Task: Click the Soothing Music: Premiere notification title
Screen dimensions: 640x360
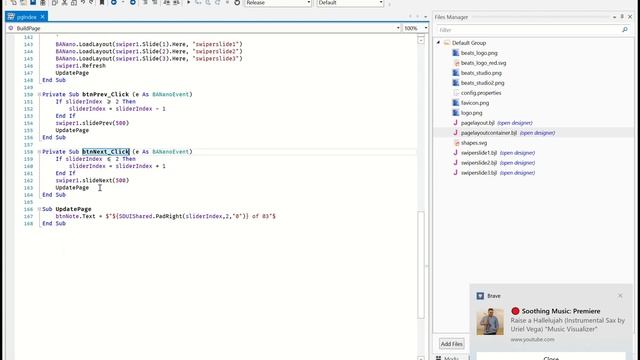Action: [x=561, y=311]
